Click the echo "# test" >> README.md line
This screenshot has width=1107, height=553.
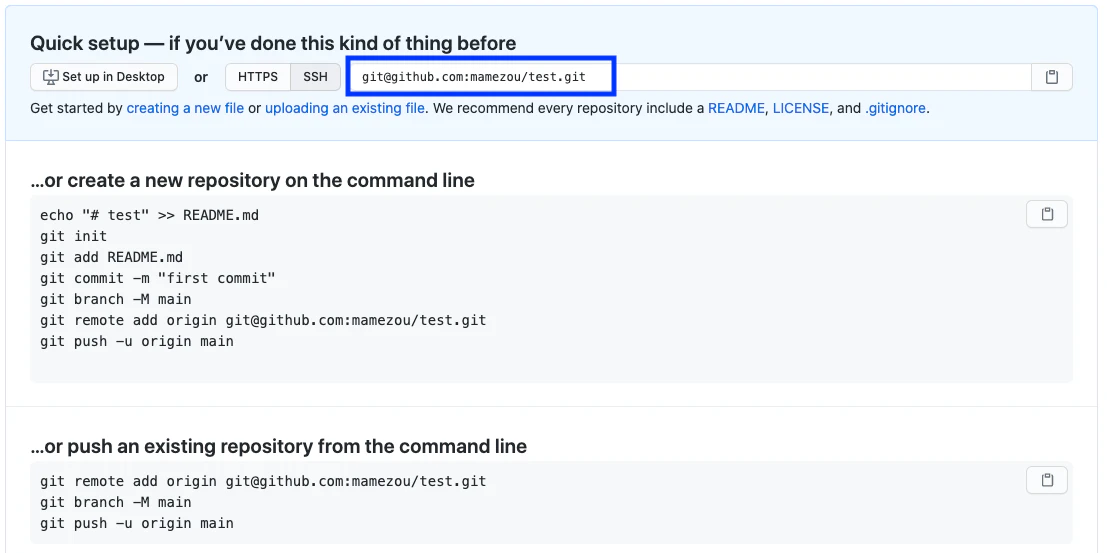pos(150,215)
